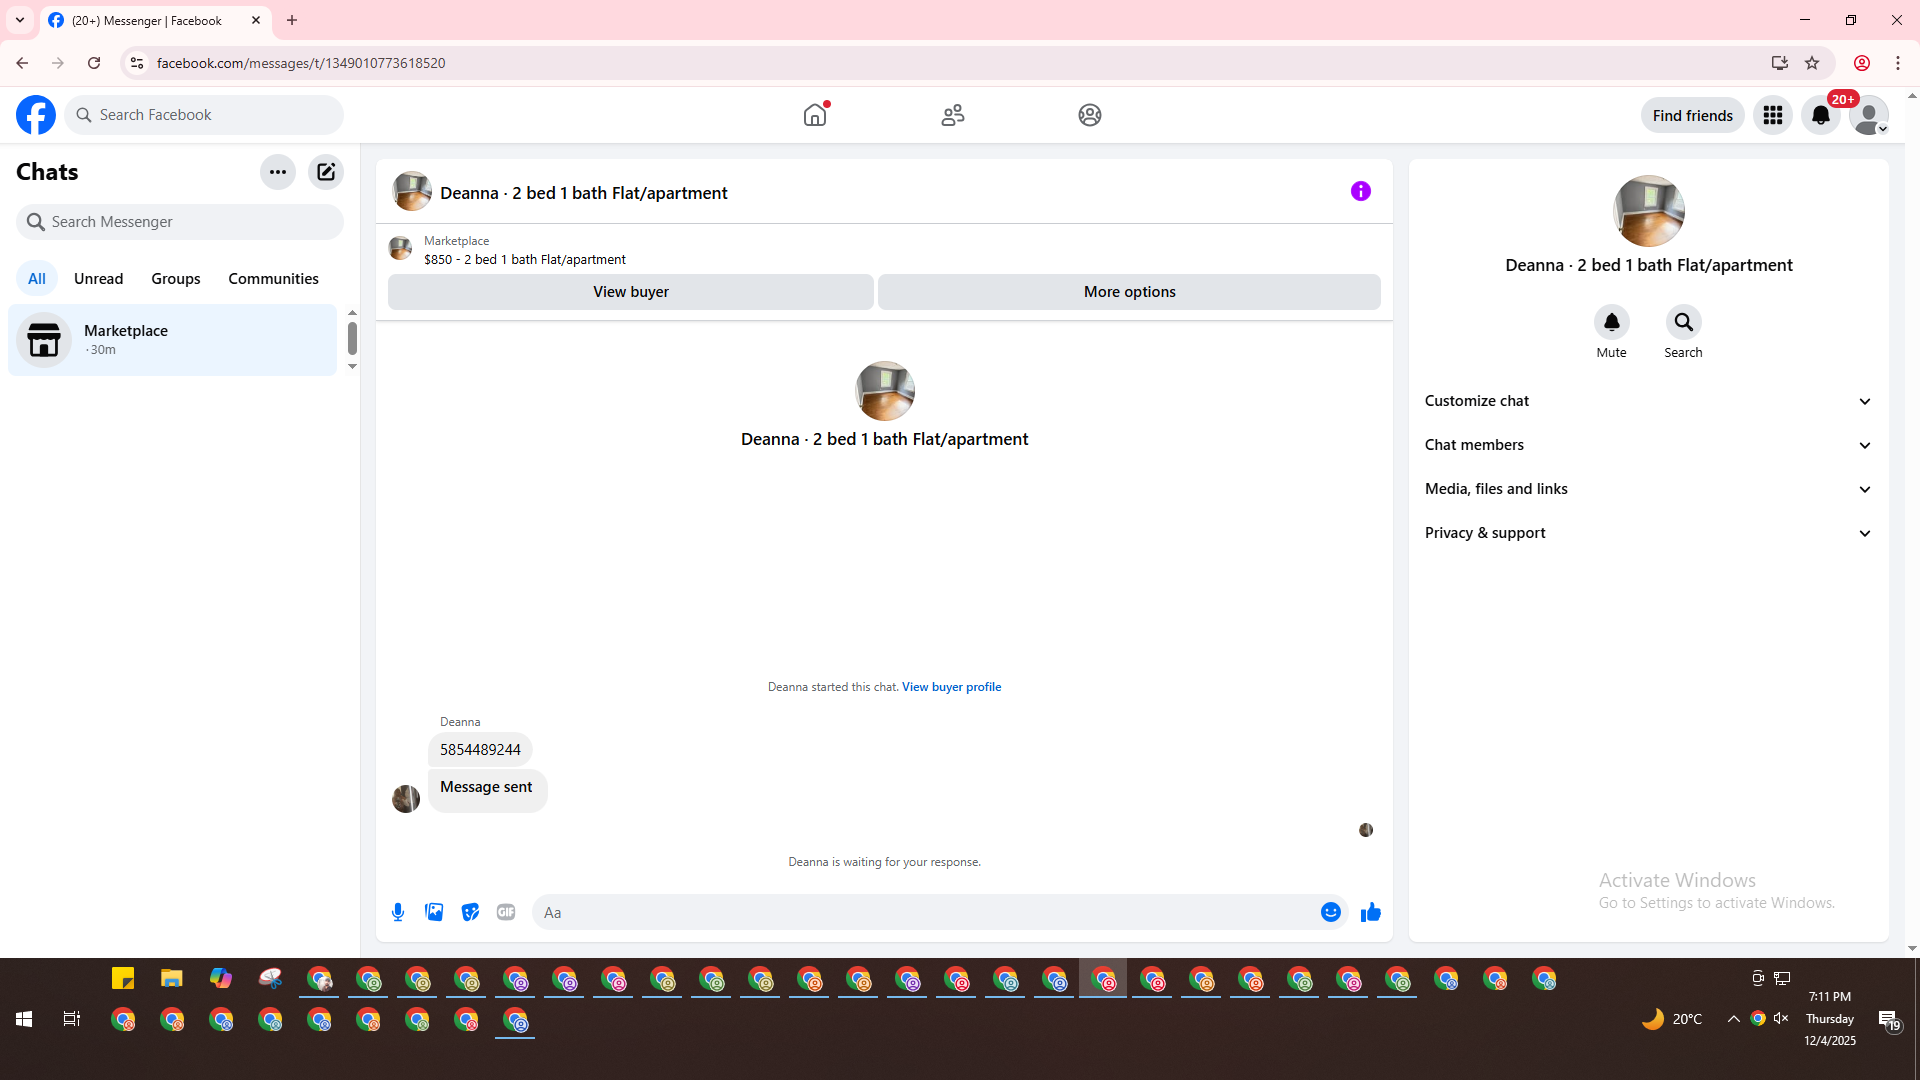Start a new message with compose icon
This screenshot has height=1080, width=1920.
coord(326,172)
